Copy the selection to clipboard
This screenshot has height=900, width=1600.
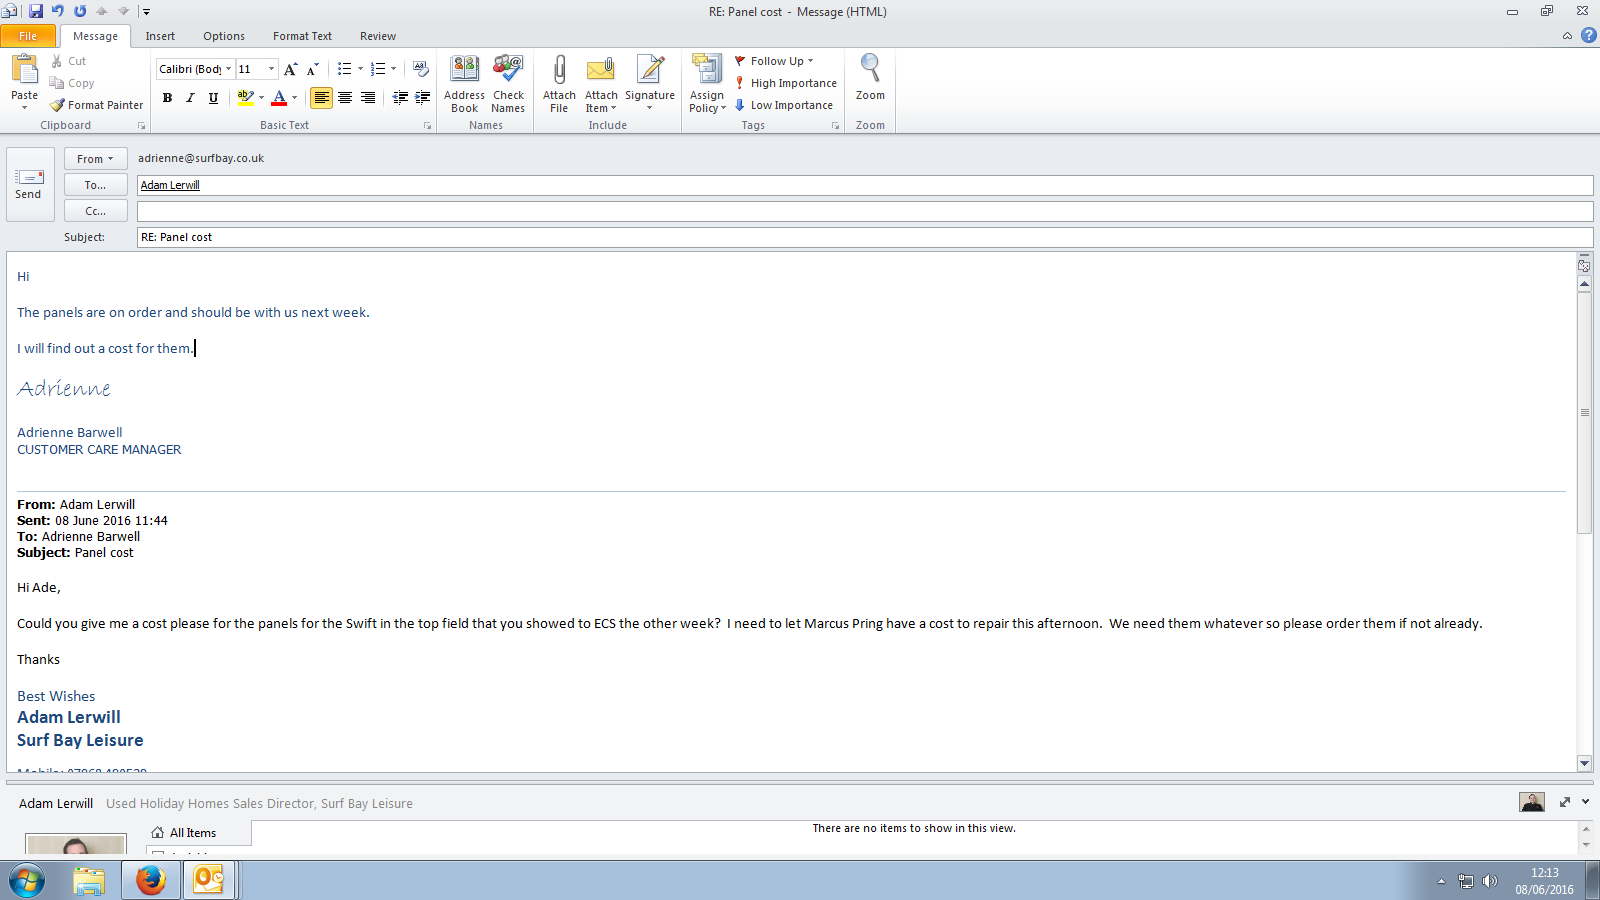72,83
